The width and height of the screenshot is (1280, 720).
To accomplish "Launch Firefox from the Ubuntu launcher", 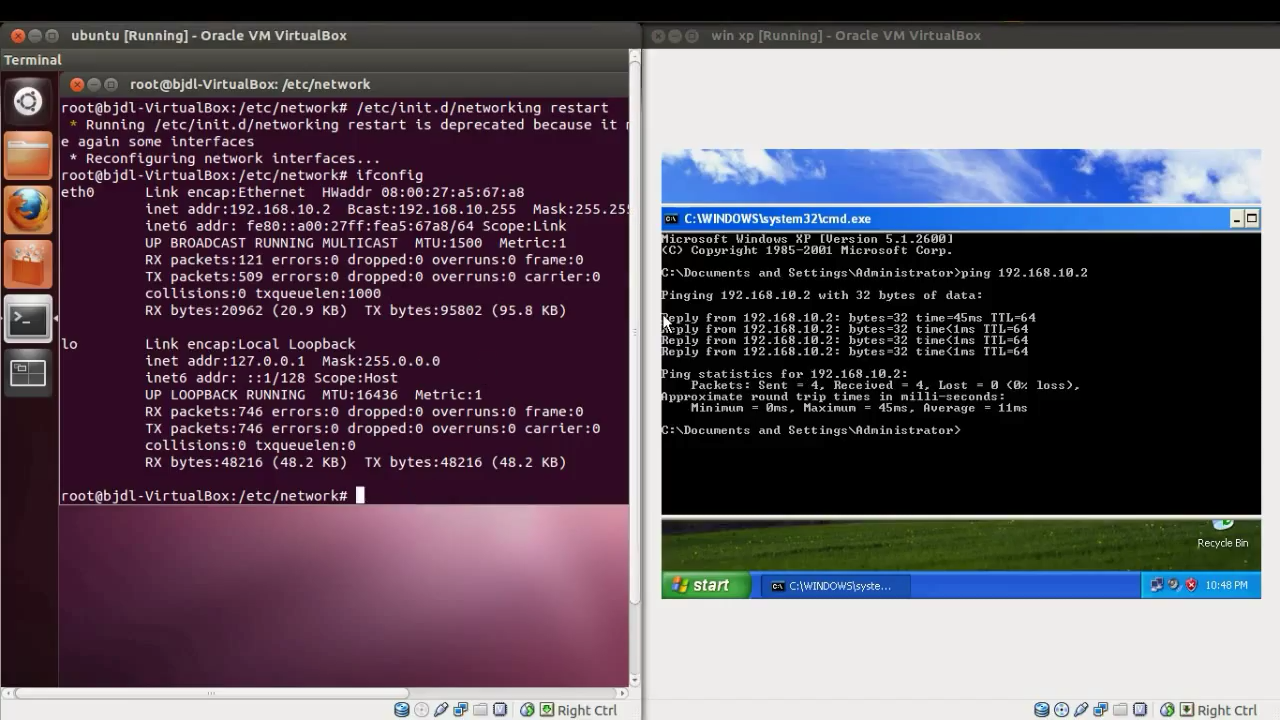I will tap(28, 210).
